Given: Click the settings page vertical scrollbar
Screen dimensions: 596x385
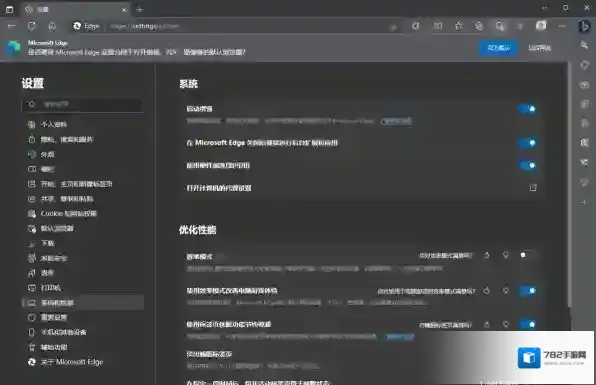Looking at the screenshot, I should point(569,184).
